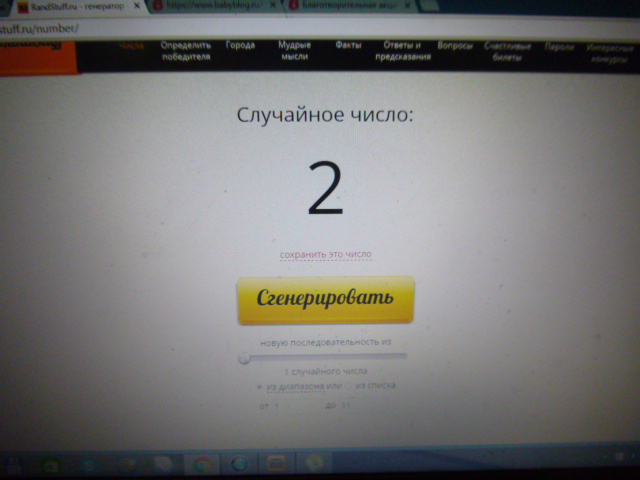Open the 'Пароли' menu item
Screen dimensions: 640x480
tap(559, 47)
